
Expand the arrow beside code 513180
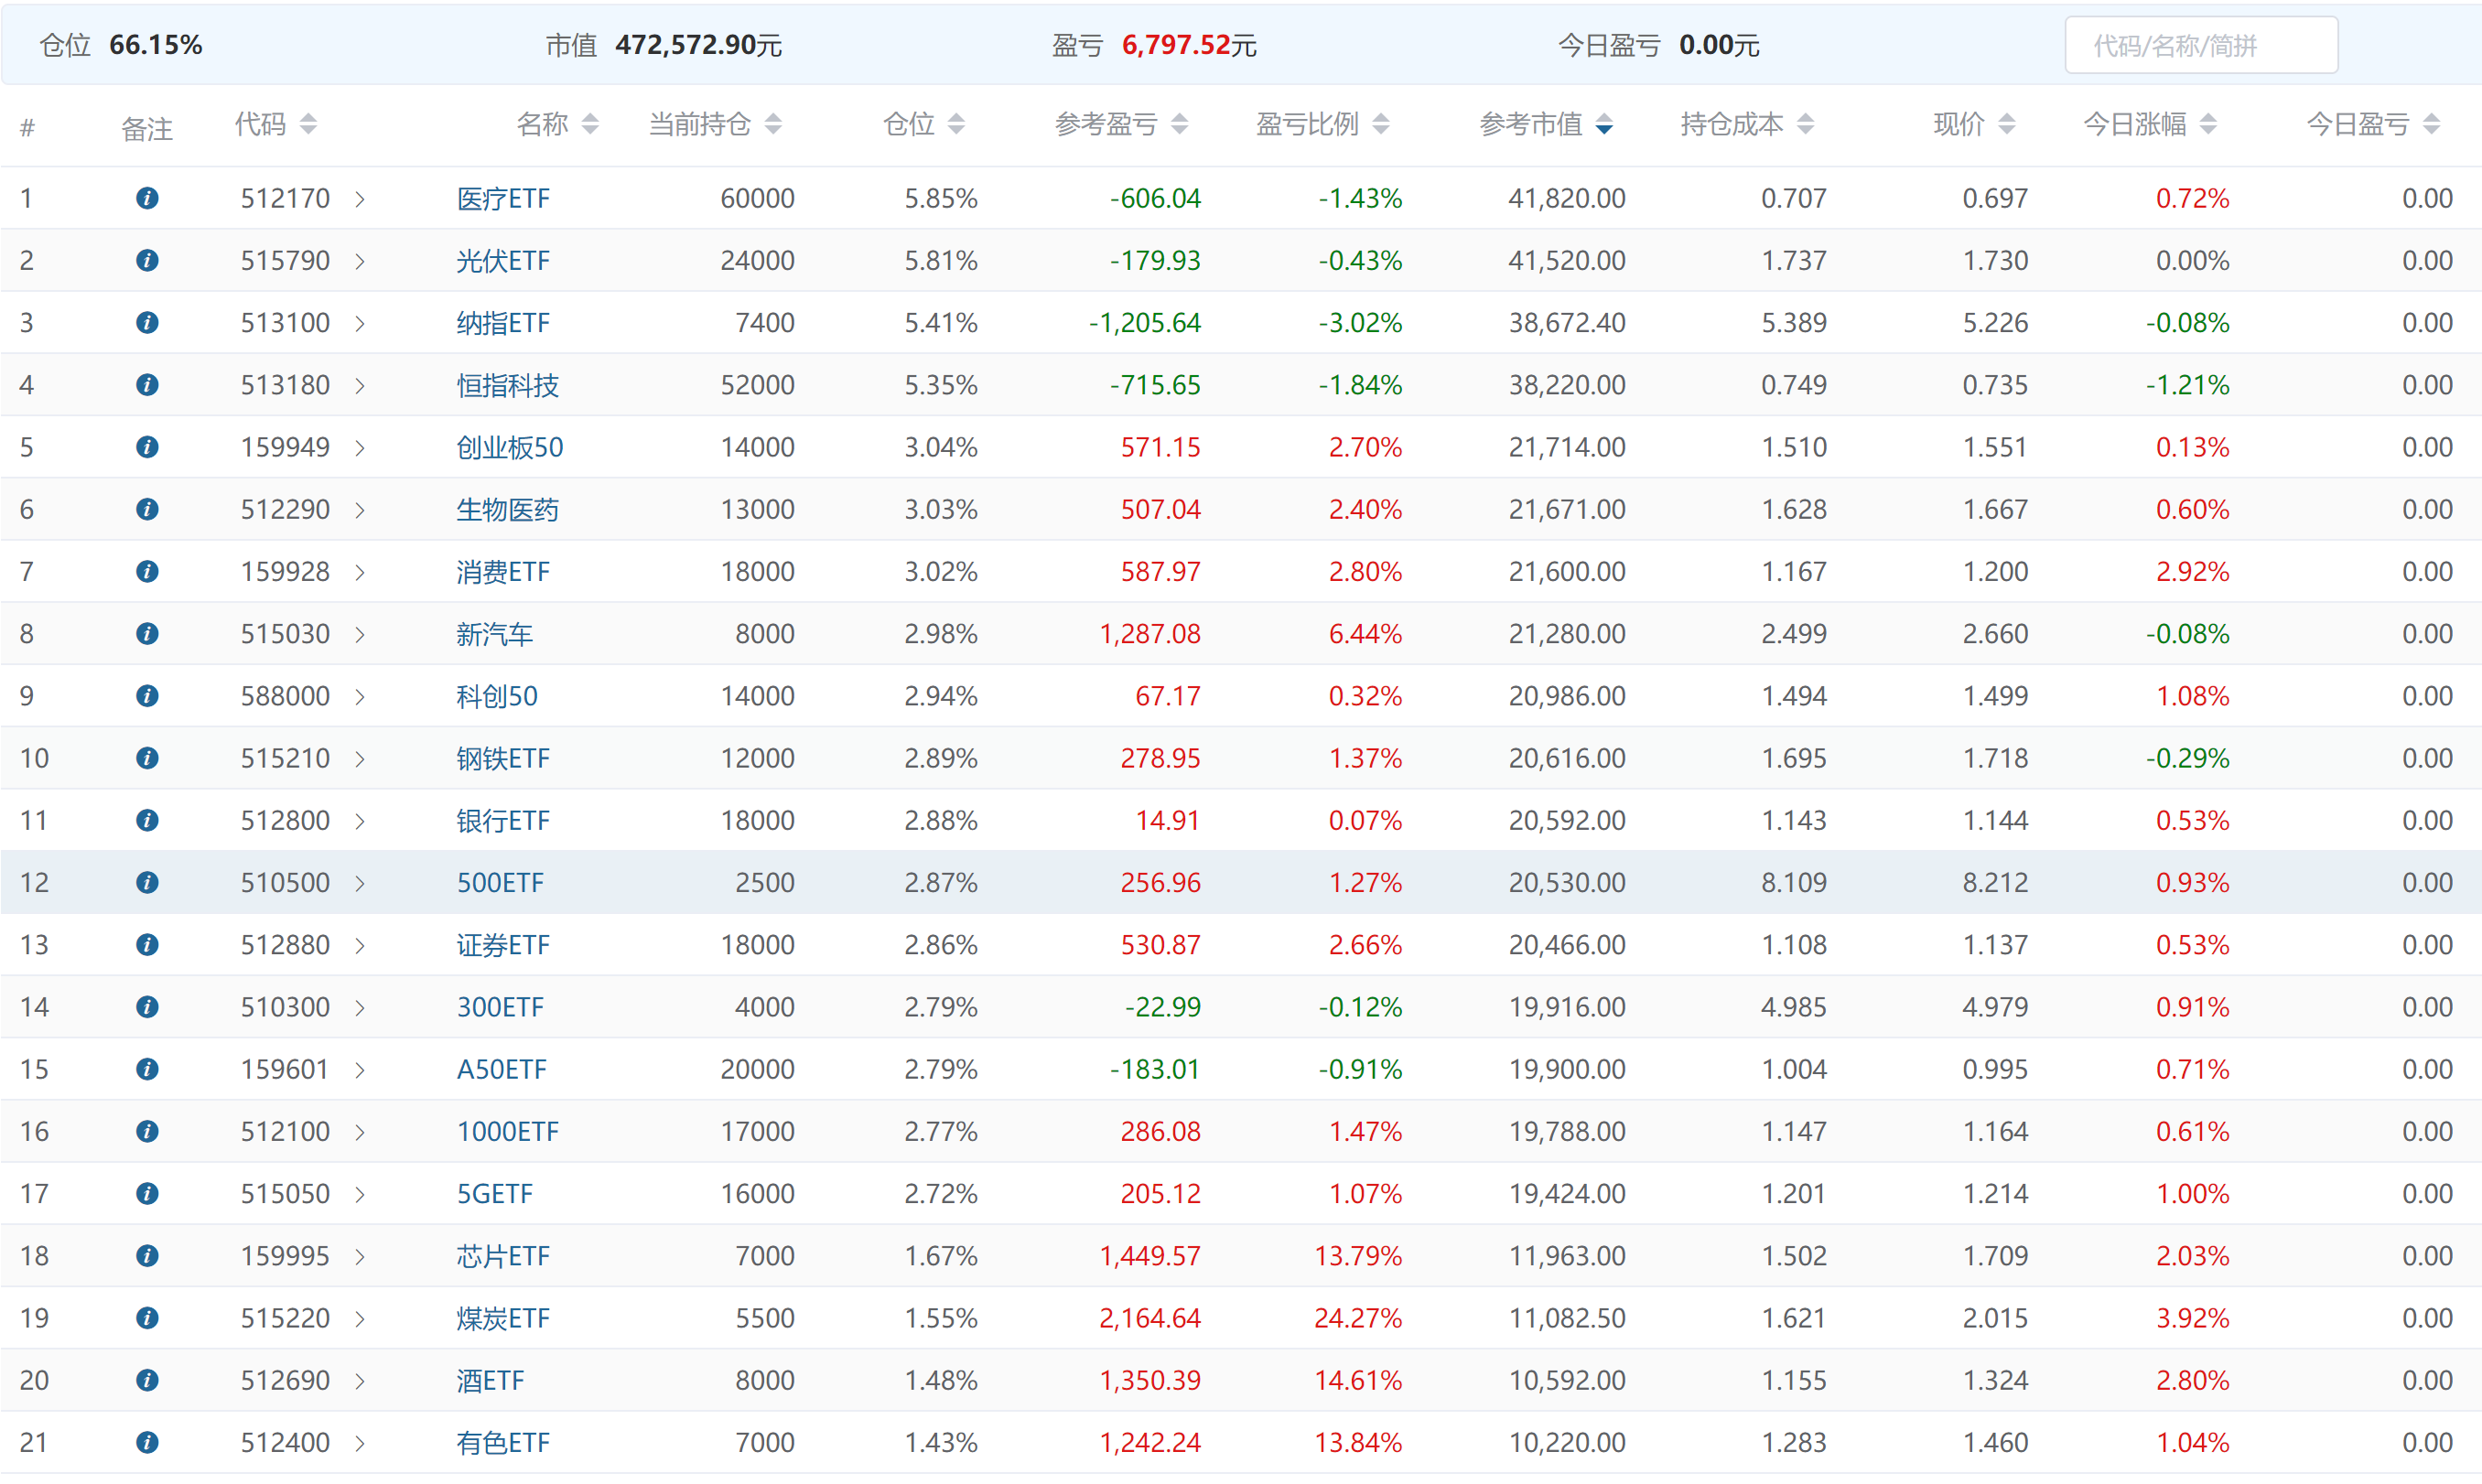pos(360,385)
